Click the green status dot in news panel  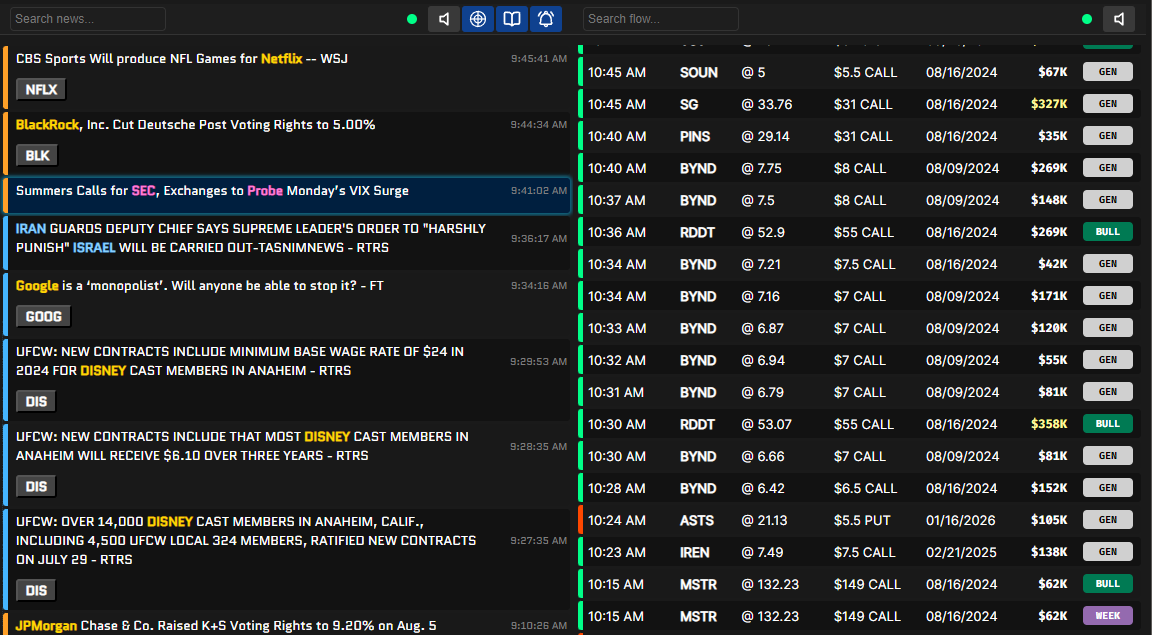point(412,19)
